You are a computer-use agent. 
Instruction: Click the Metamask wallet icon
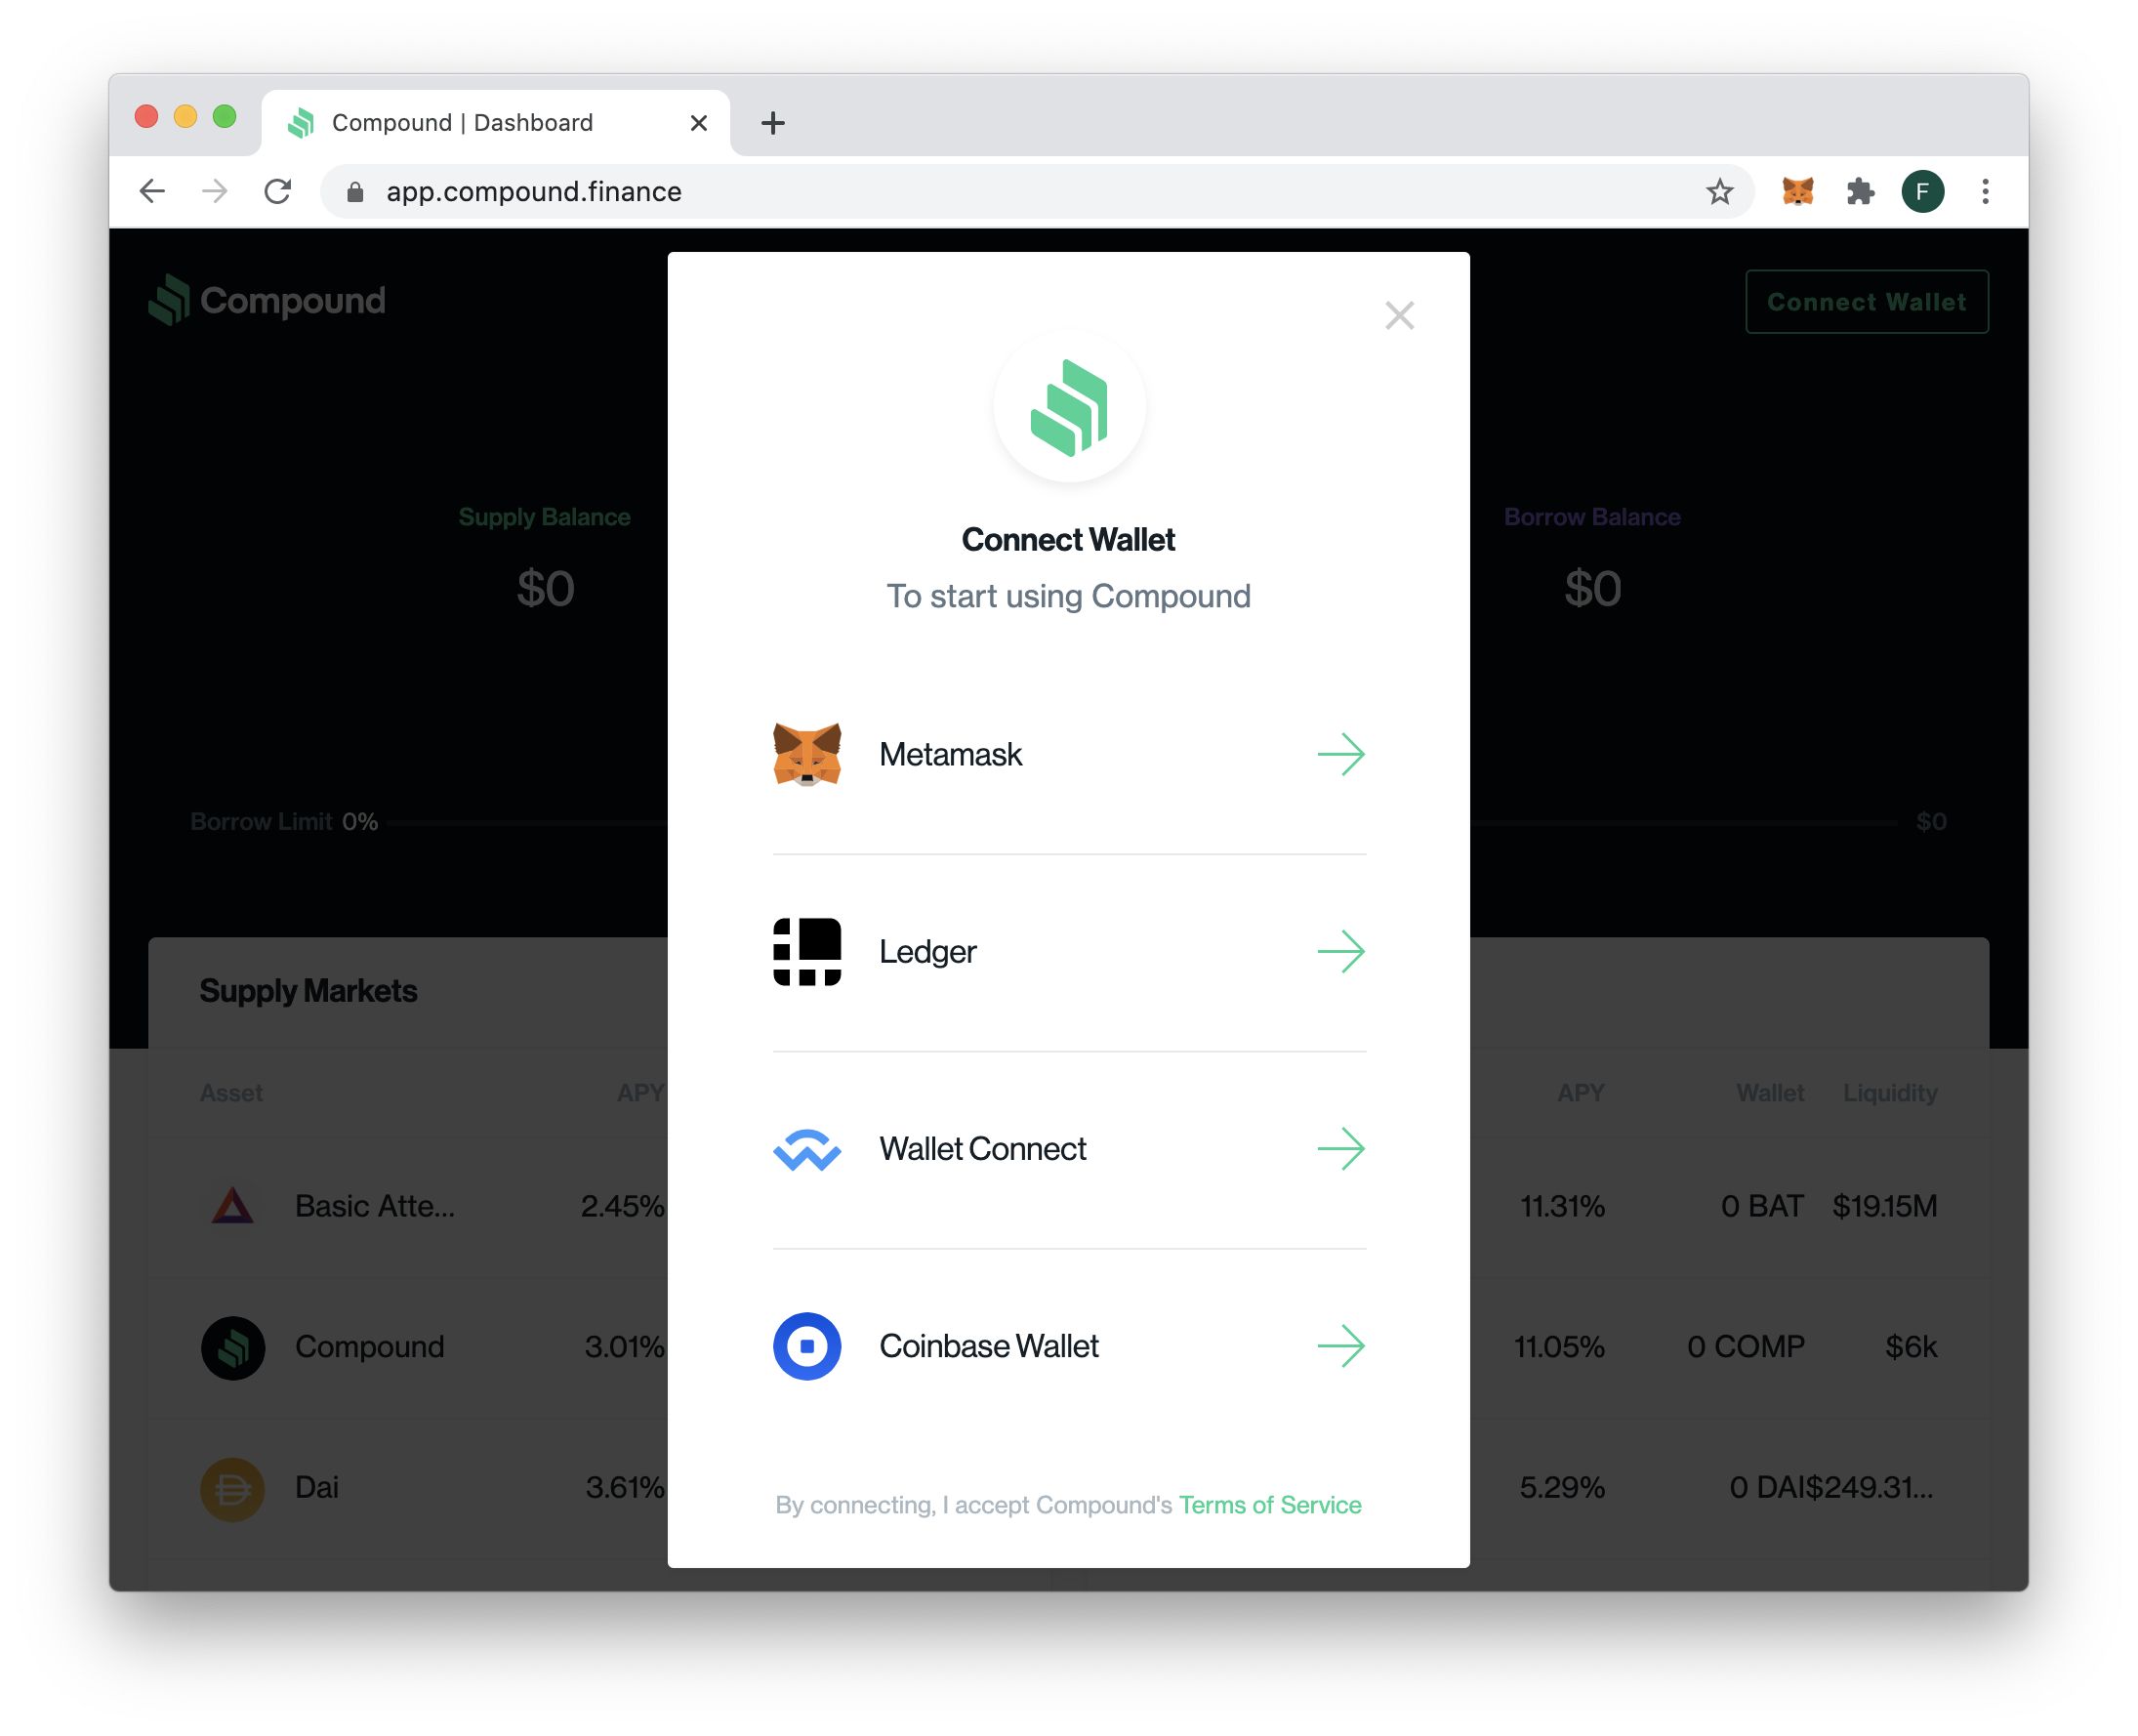tap(807, 753)
